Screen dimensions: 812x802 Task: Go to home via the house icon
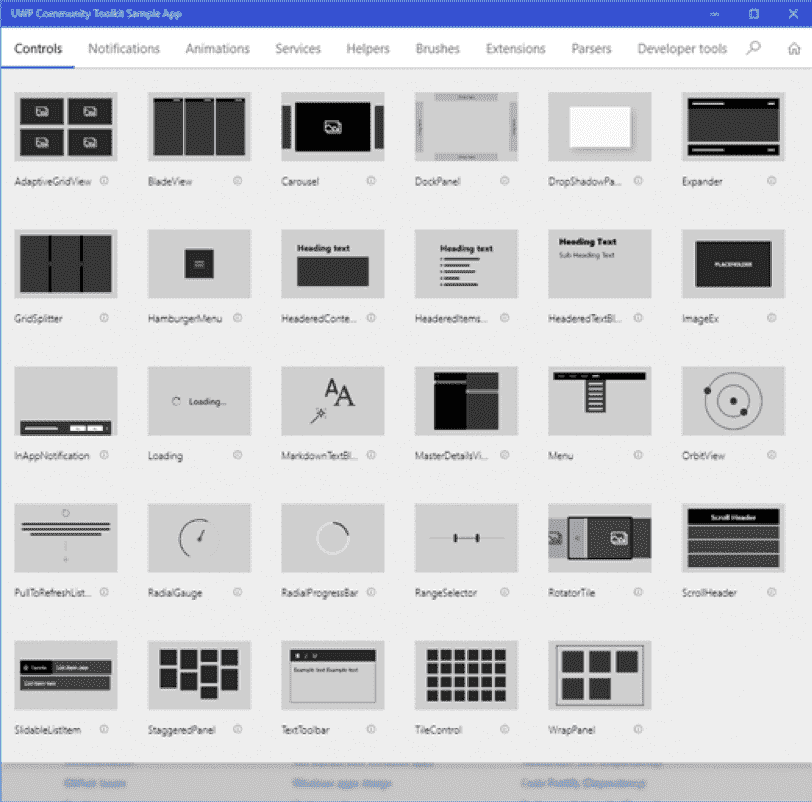(794, 49)
